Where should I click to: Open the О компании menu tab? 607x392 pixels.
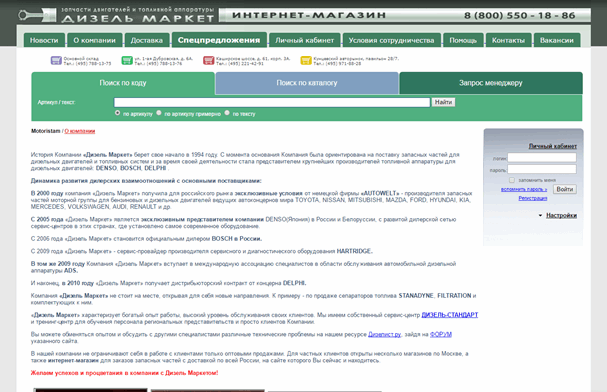(x=94, y=40)
